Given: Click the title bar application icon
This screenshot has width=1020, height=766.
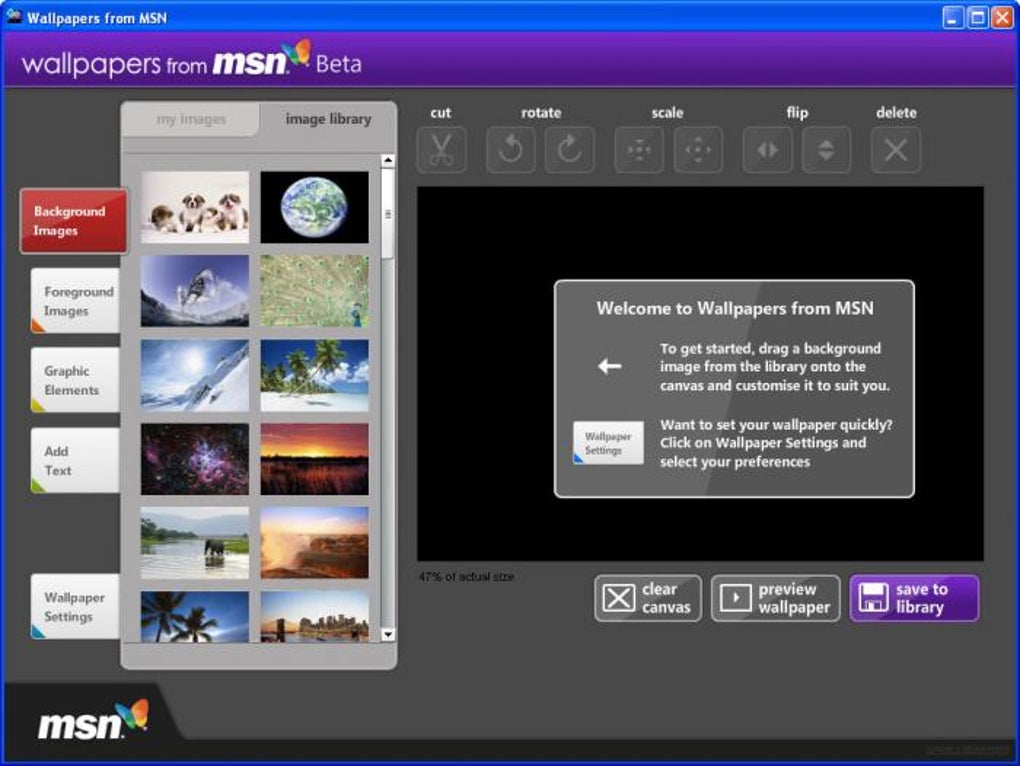Looking at the screenshot, I should pos(14,17).
